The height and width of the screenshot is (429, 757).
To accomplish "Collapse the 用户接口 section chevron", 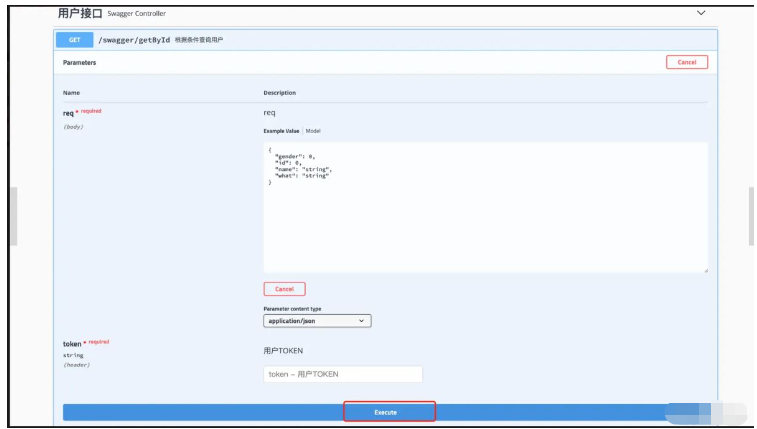I will (701, 13).
